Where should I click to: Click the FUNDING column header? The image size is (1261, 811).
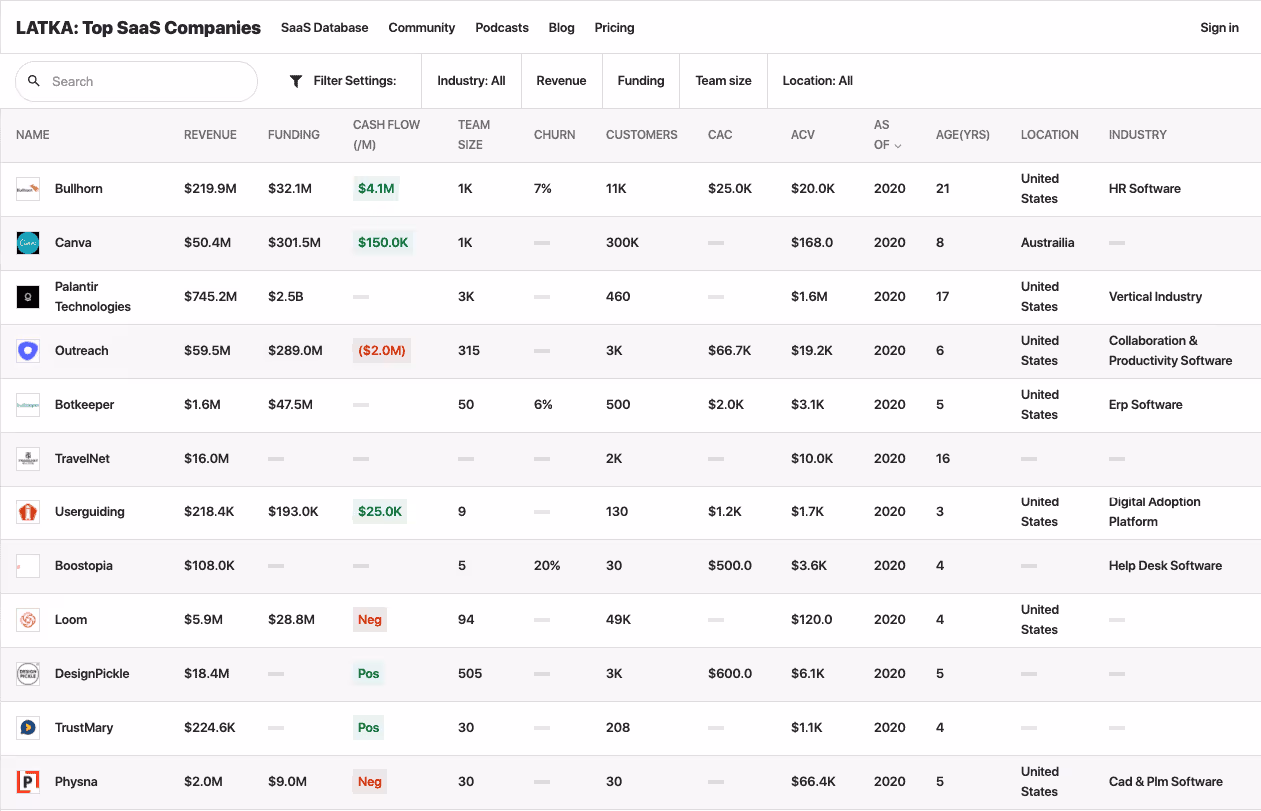294,135
